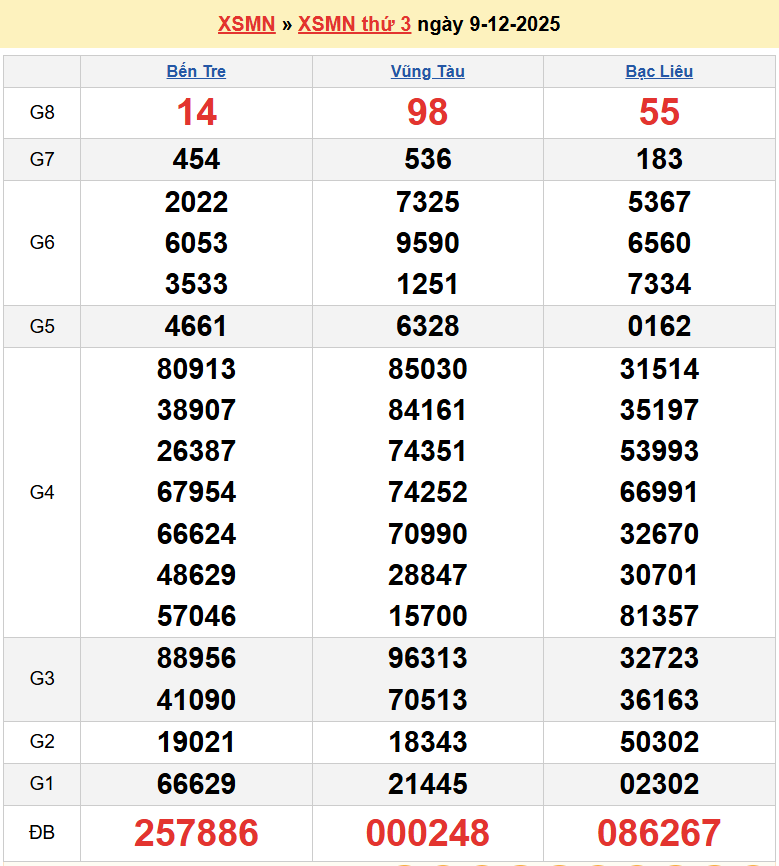Select the G1 number 66629
The width and height of the screenshot is (779, 866).
point(196,785)
